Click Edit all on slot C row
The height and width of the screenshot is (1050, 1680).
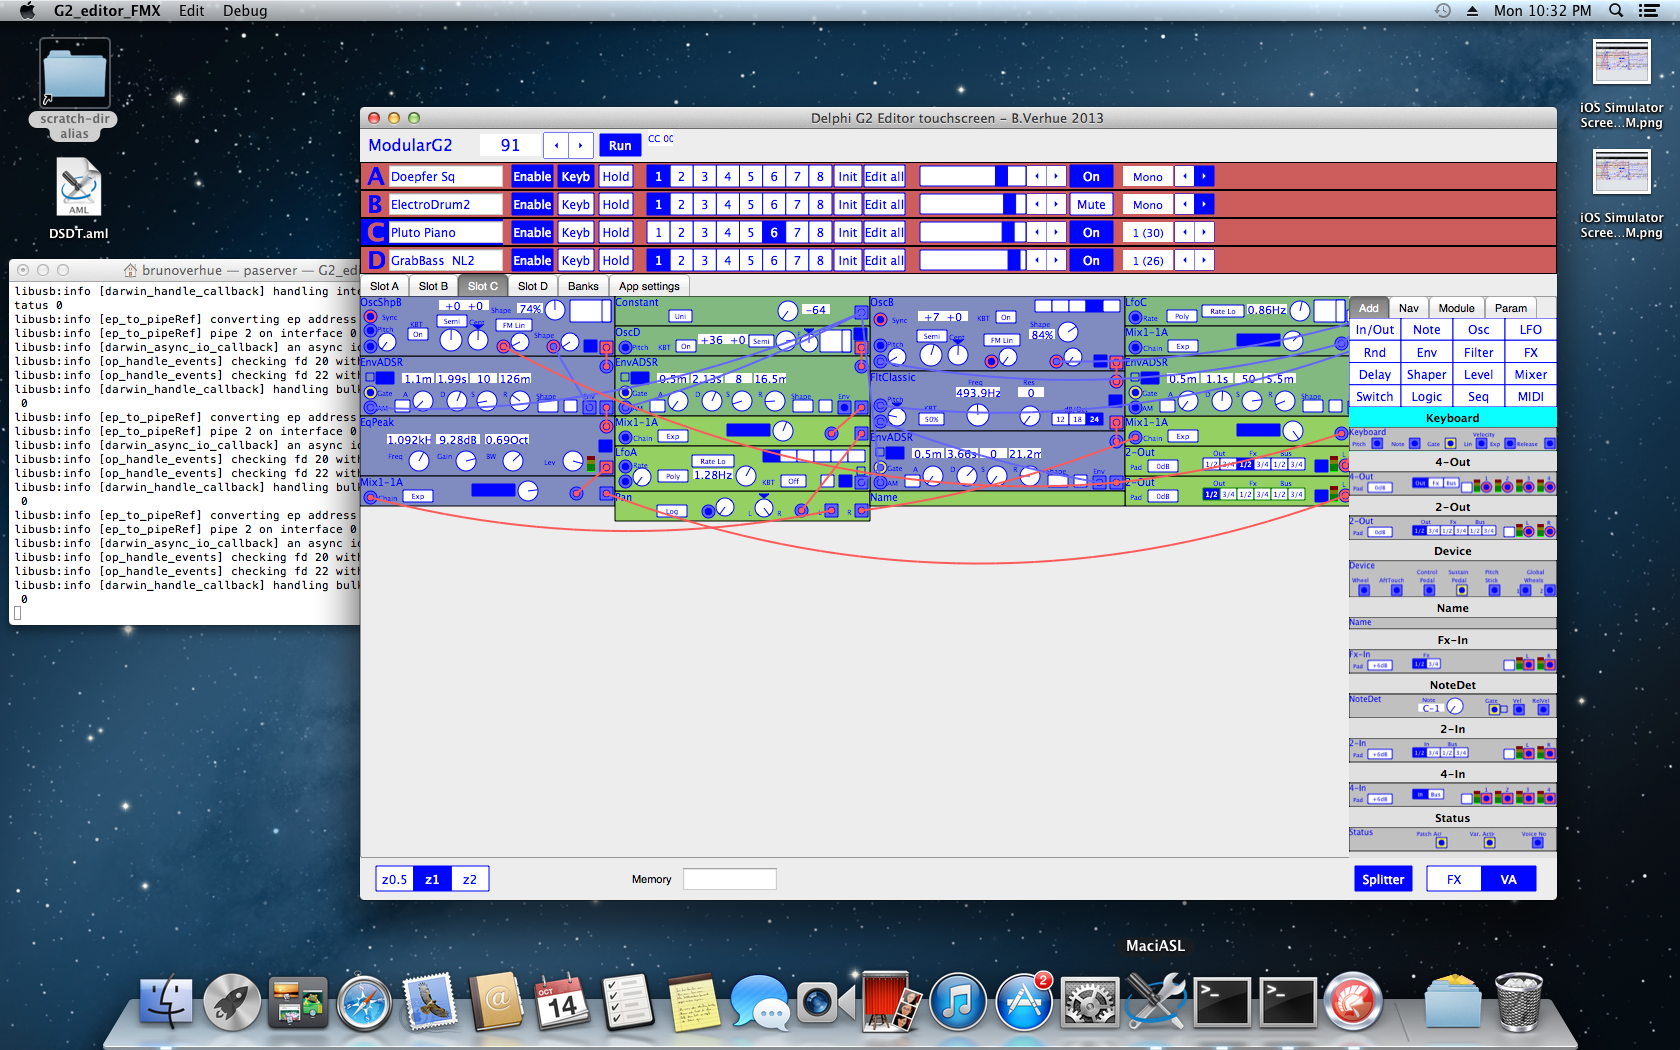[884, 232]
